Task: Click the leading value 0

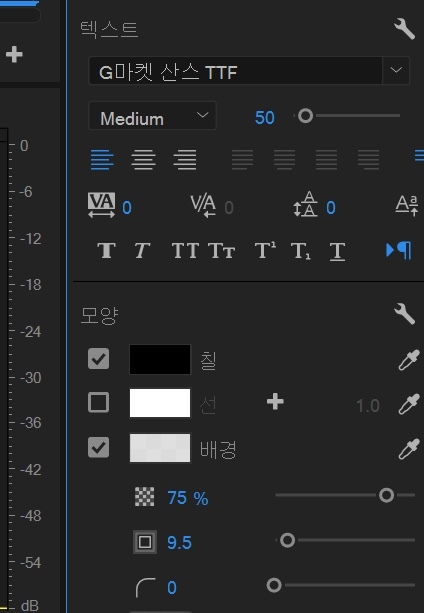Action: tap(331, 208)
